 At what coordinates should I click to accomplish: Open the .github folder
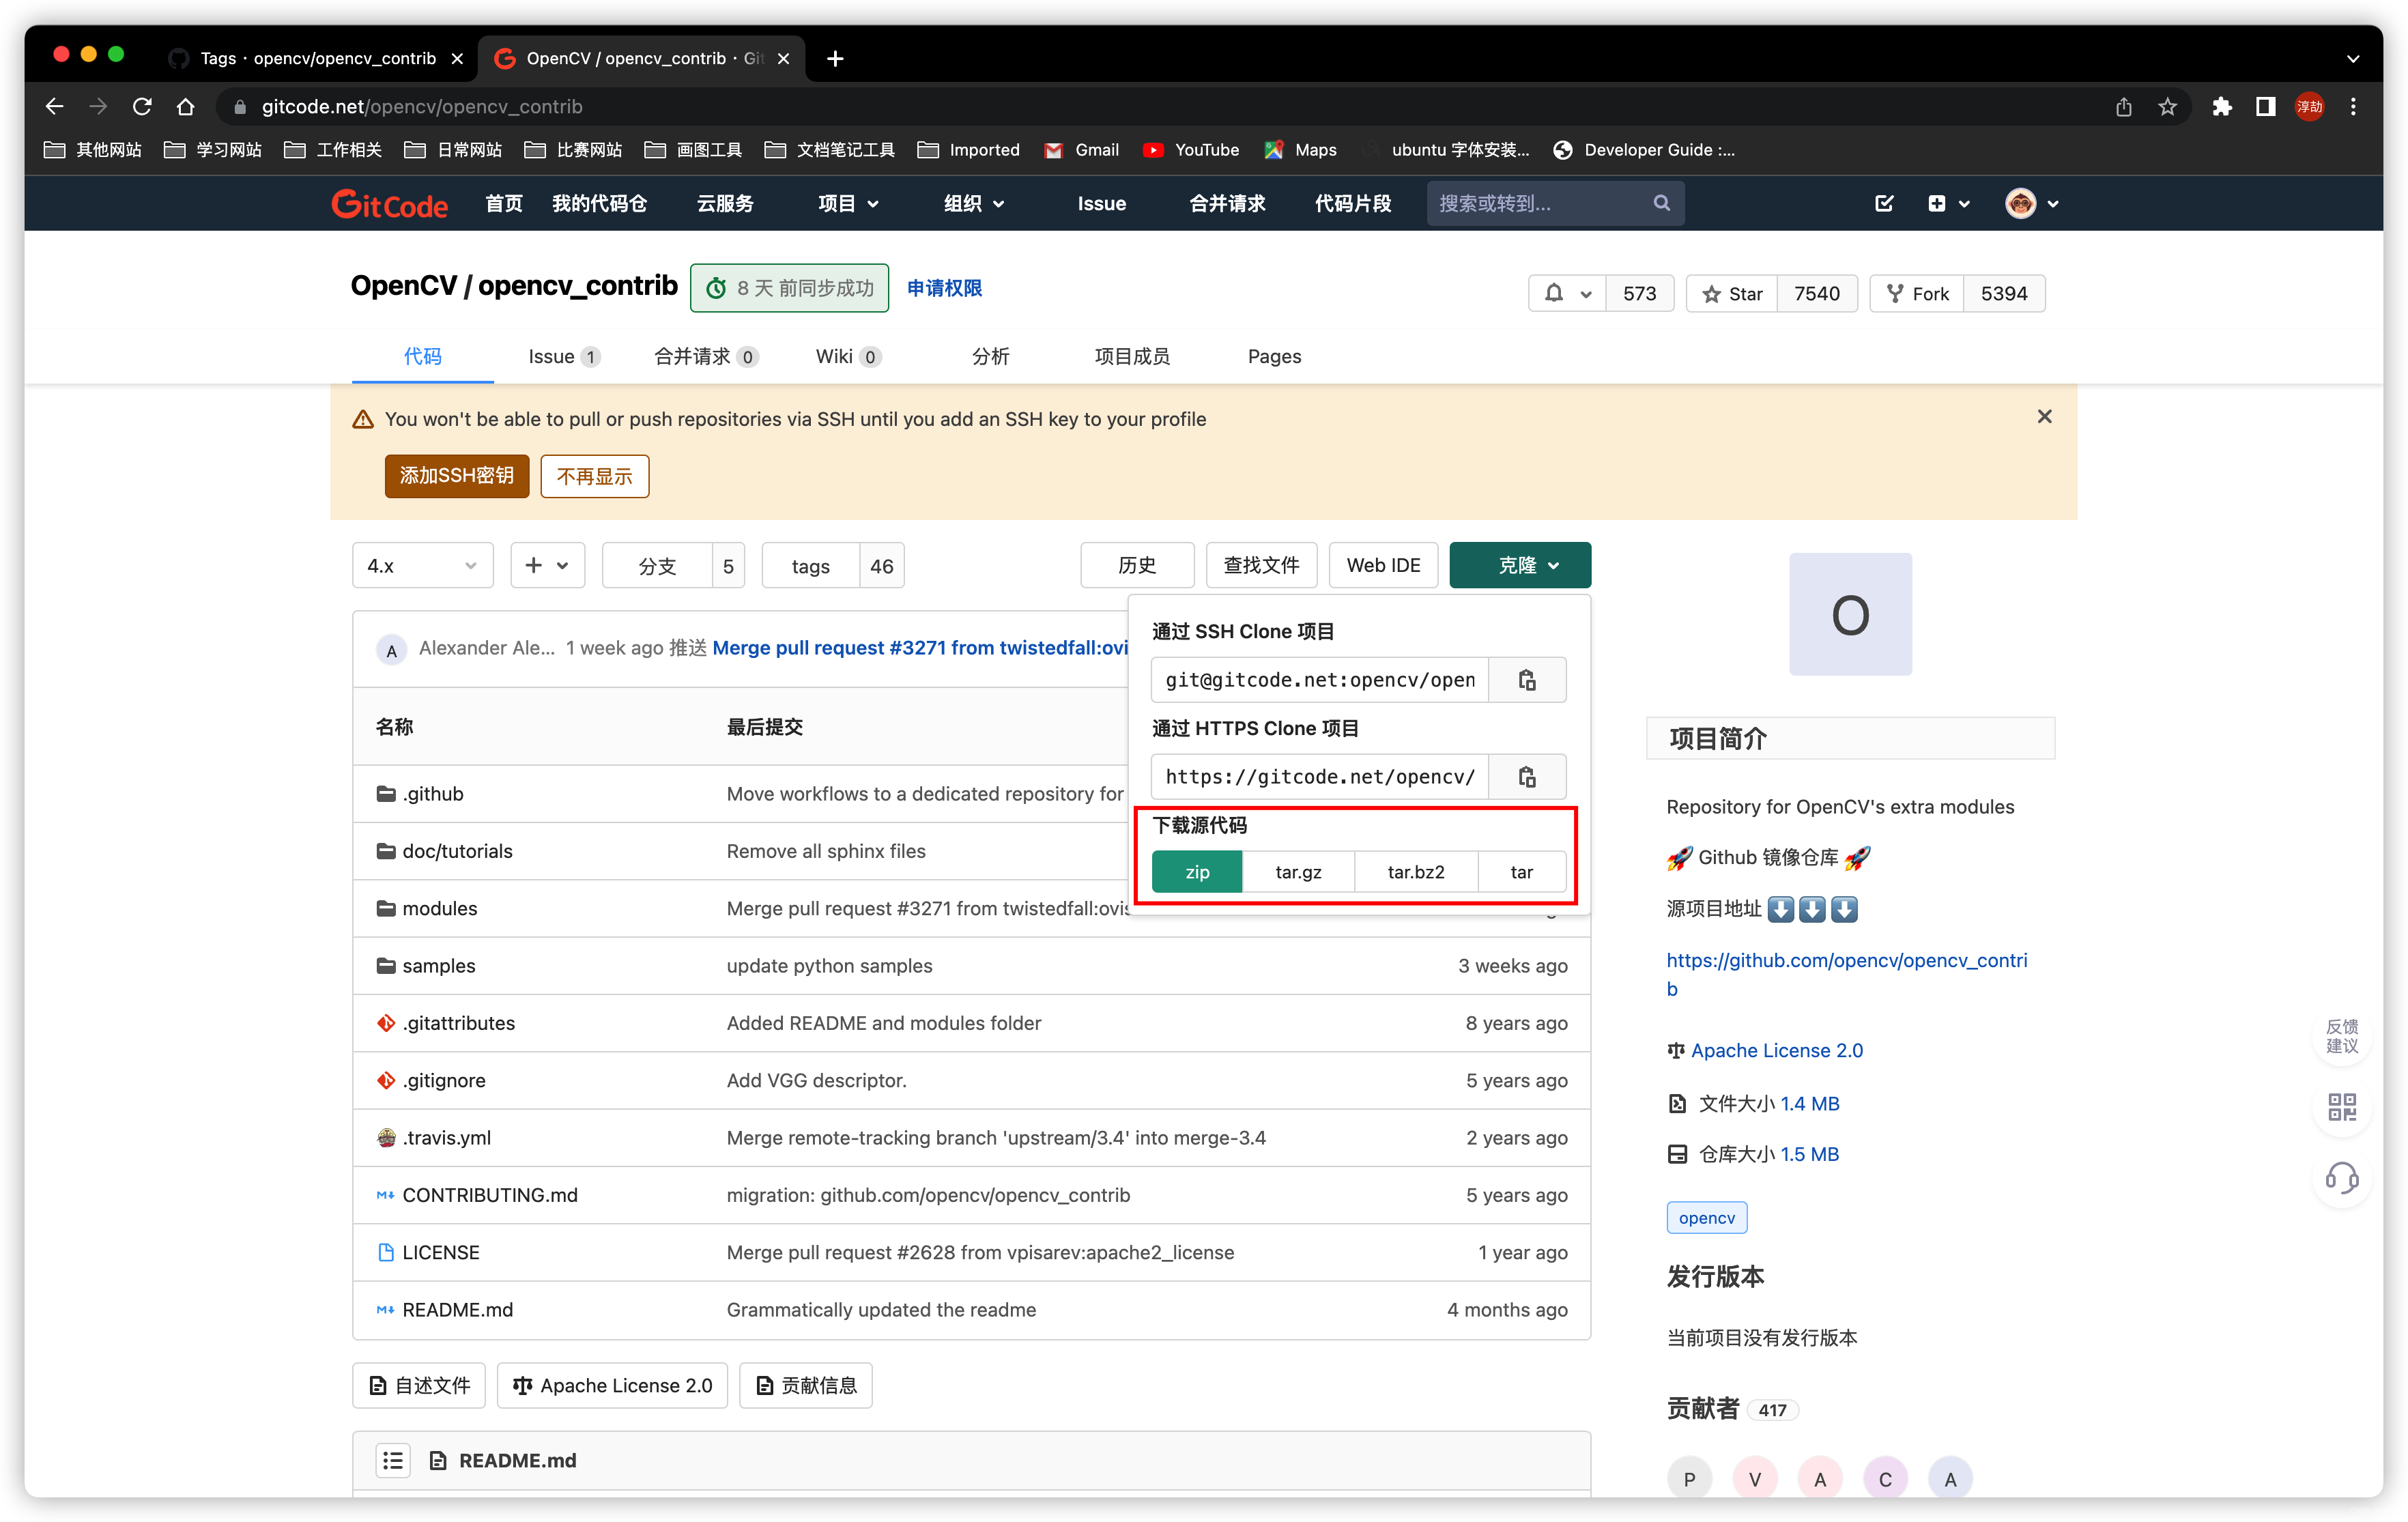(x=432, y=794)
